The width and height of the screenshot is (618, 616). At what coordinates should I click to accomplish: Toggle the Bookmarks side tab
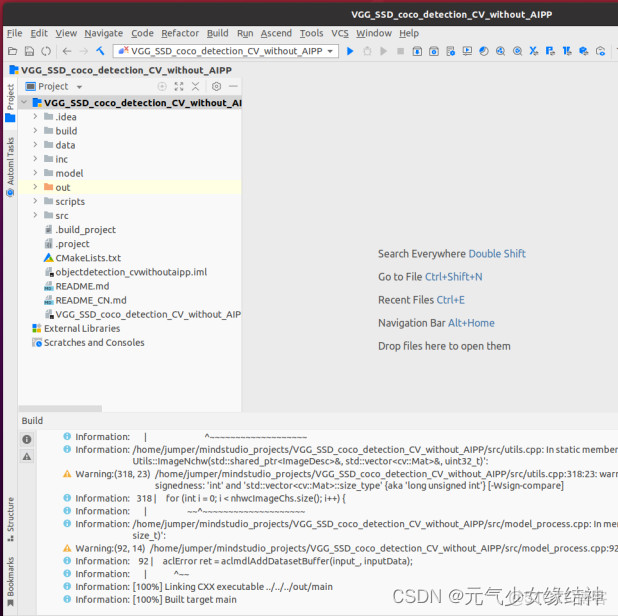click(x=10, y=581)
